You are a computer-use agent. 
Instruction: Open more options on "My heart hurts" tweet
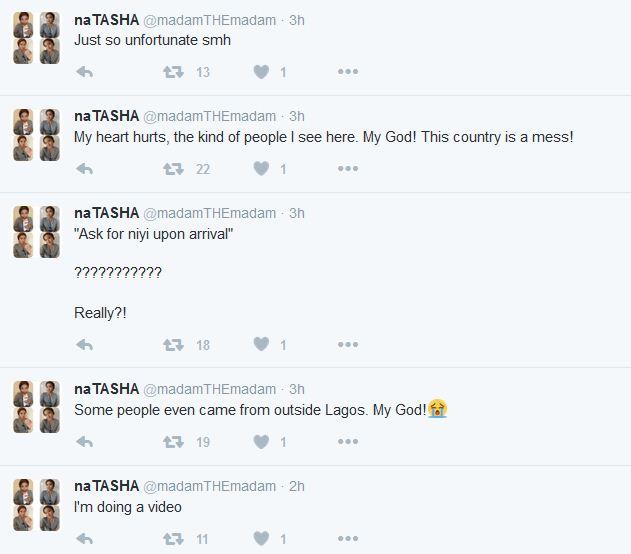tap(347, 169)
